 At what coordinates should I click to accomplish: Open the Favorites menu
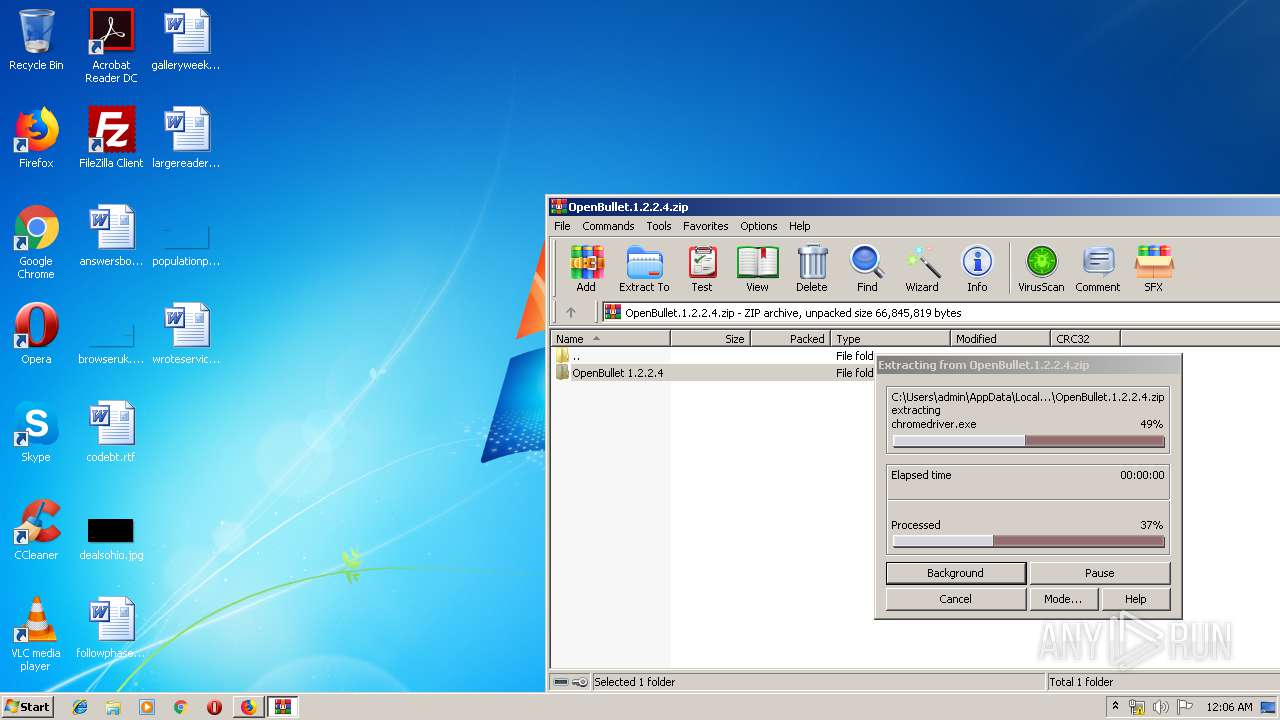[706, 226]
